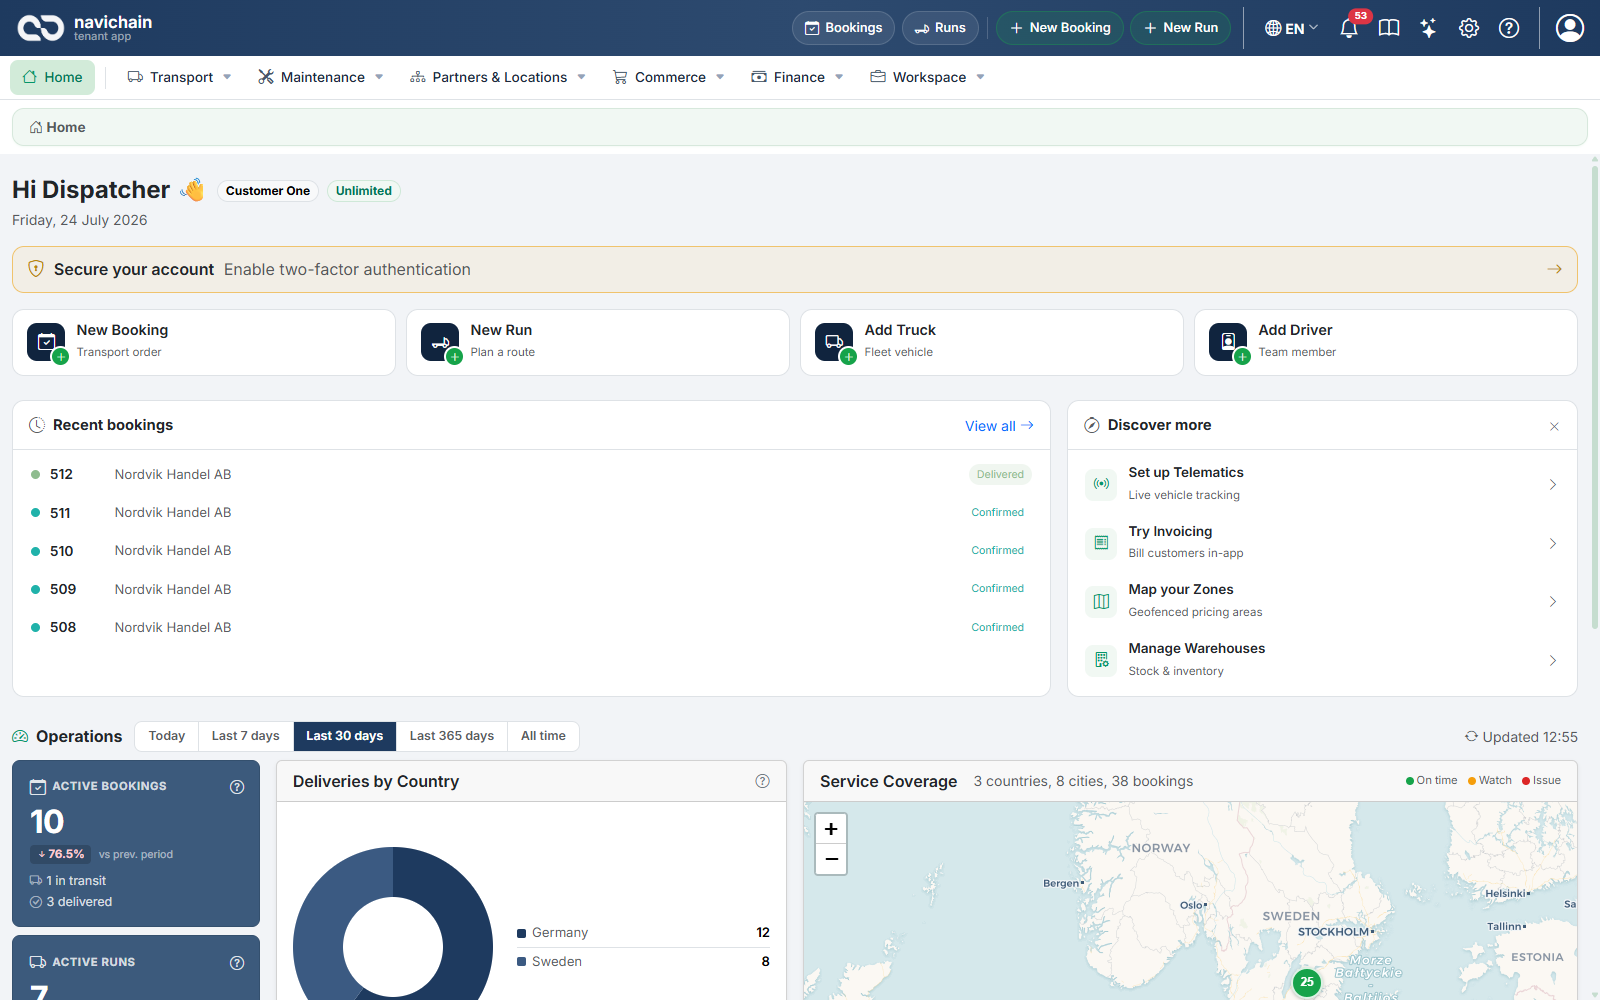Click the Try Invoicing icon
1600x1000 pixels.
(1101, 543)
